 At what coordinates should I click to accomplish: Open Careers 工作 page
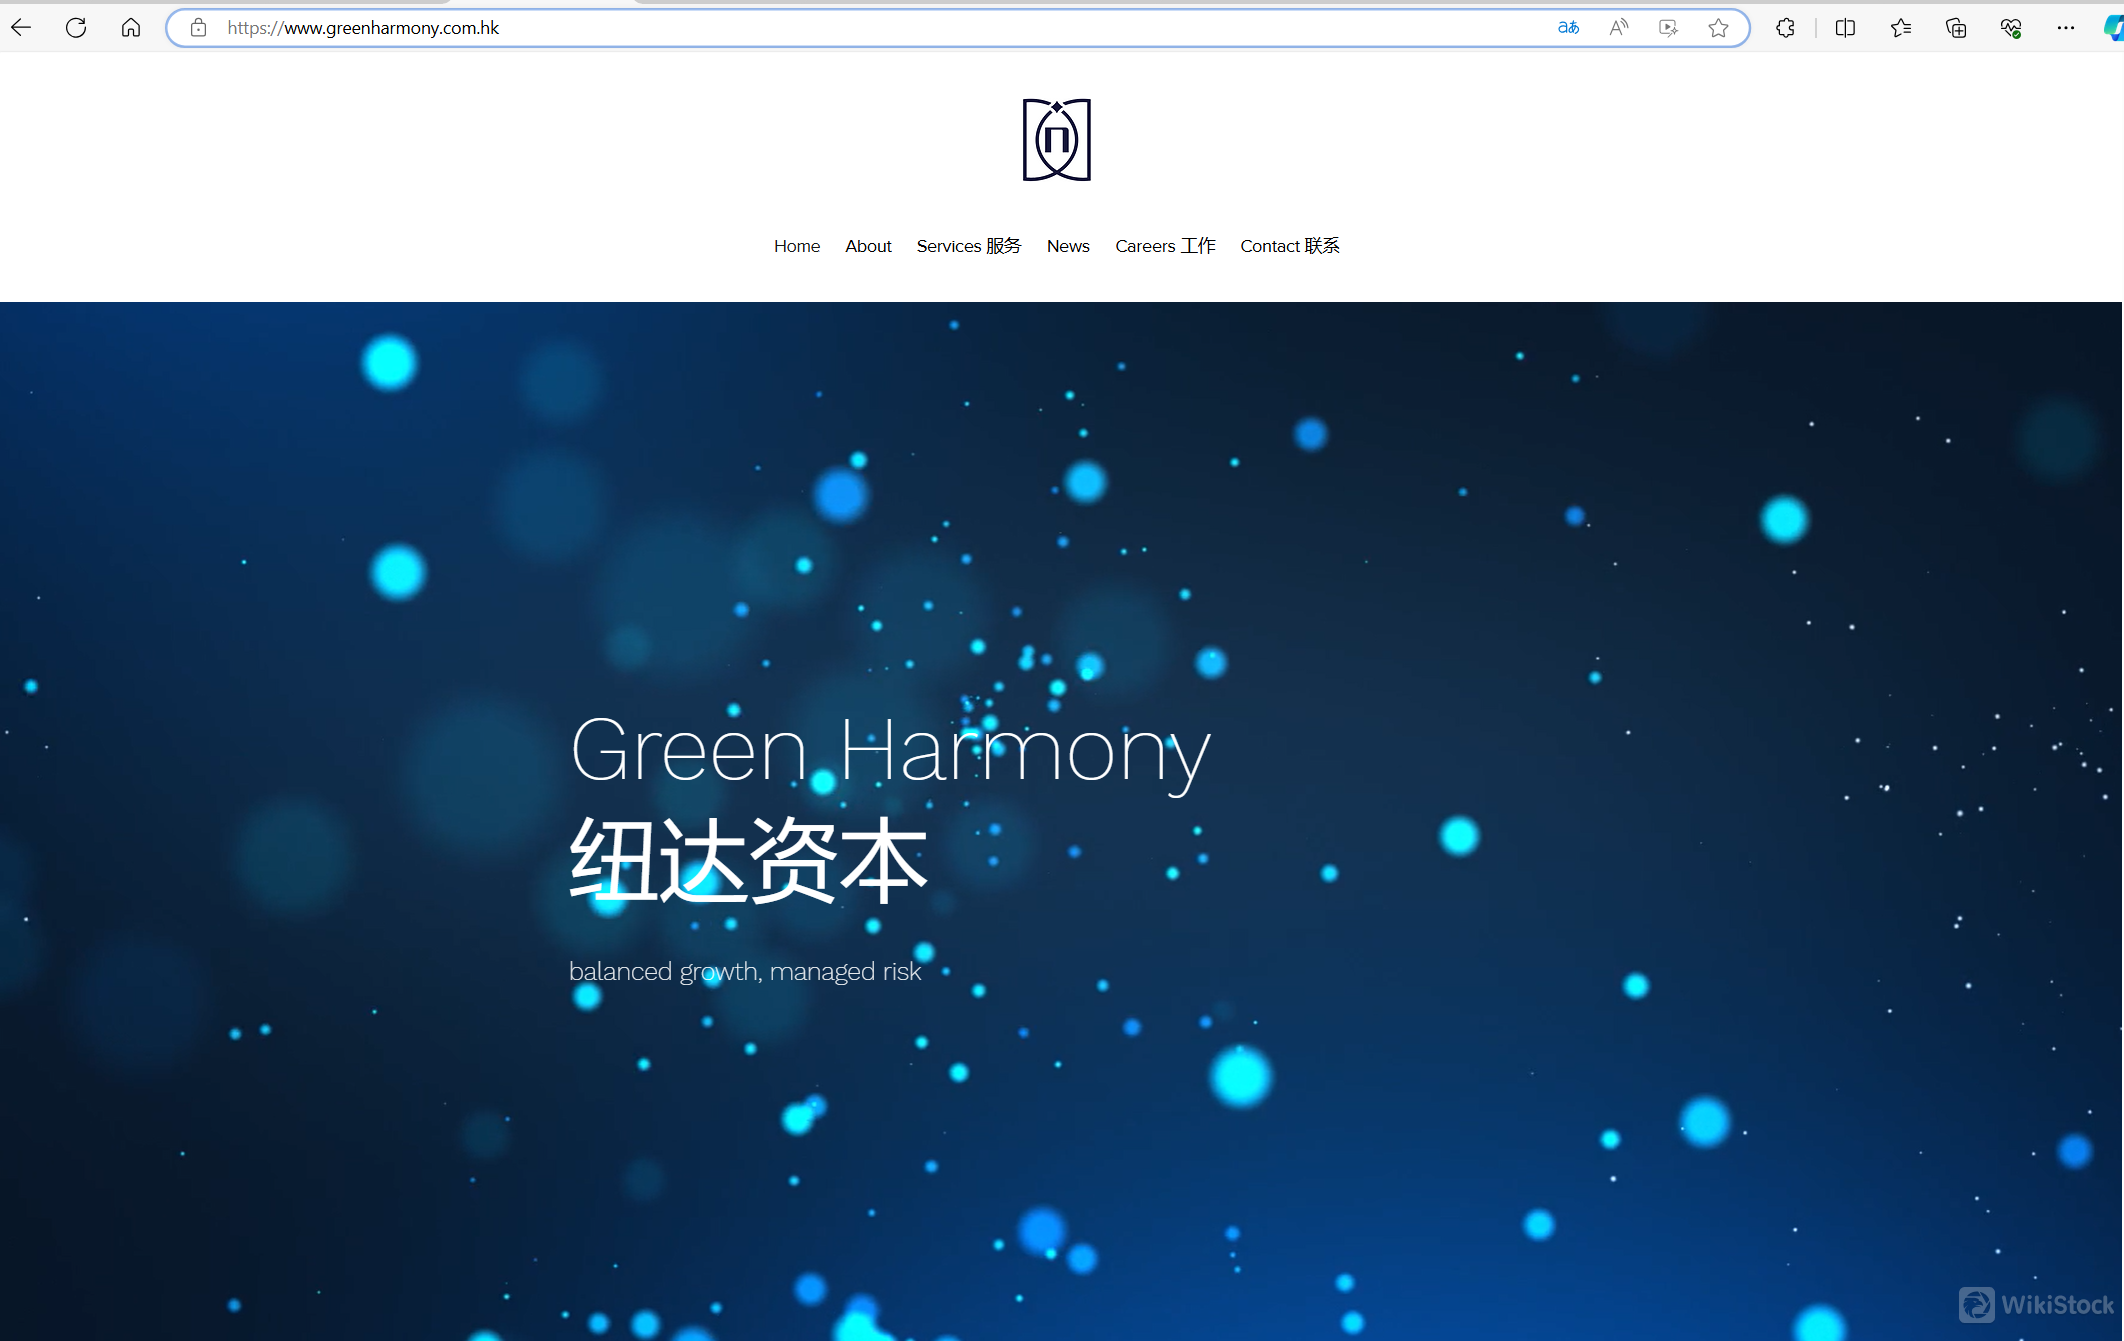tap(1165, 246)
